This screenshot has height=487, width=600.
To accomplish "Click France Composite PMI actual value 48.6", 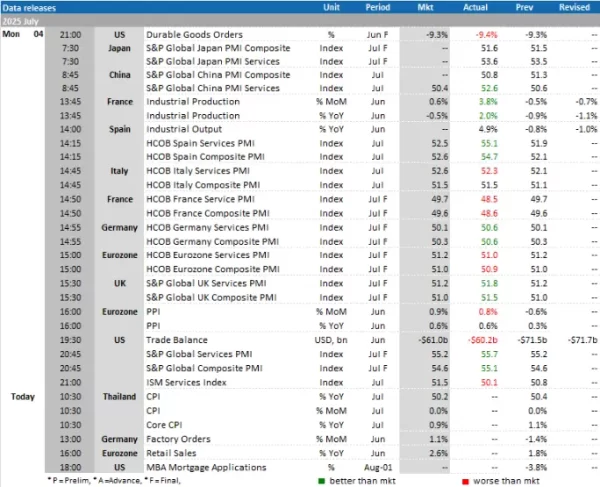I will pyautogui.click(x=489, y=213).
